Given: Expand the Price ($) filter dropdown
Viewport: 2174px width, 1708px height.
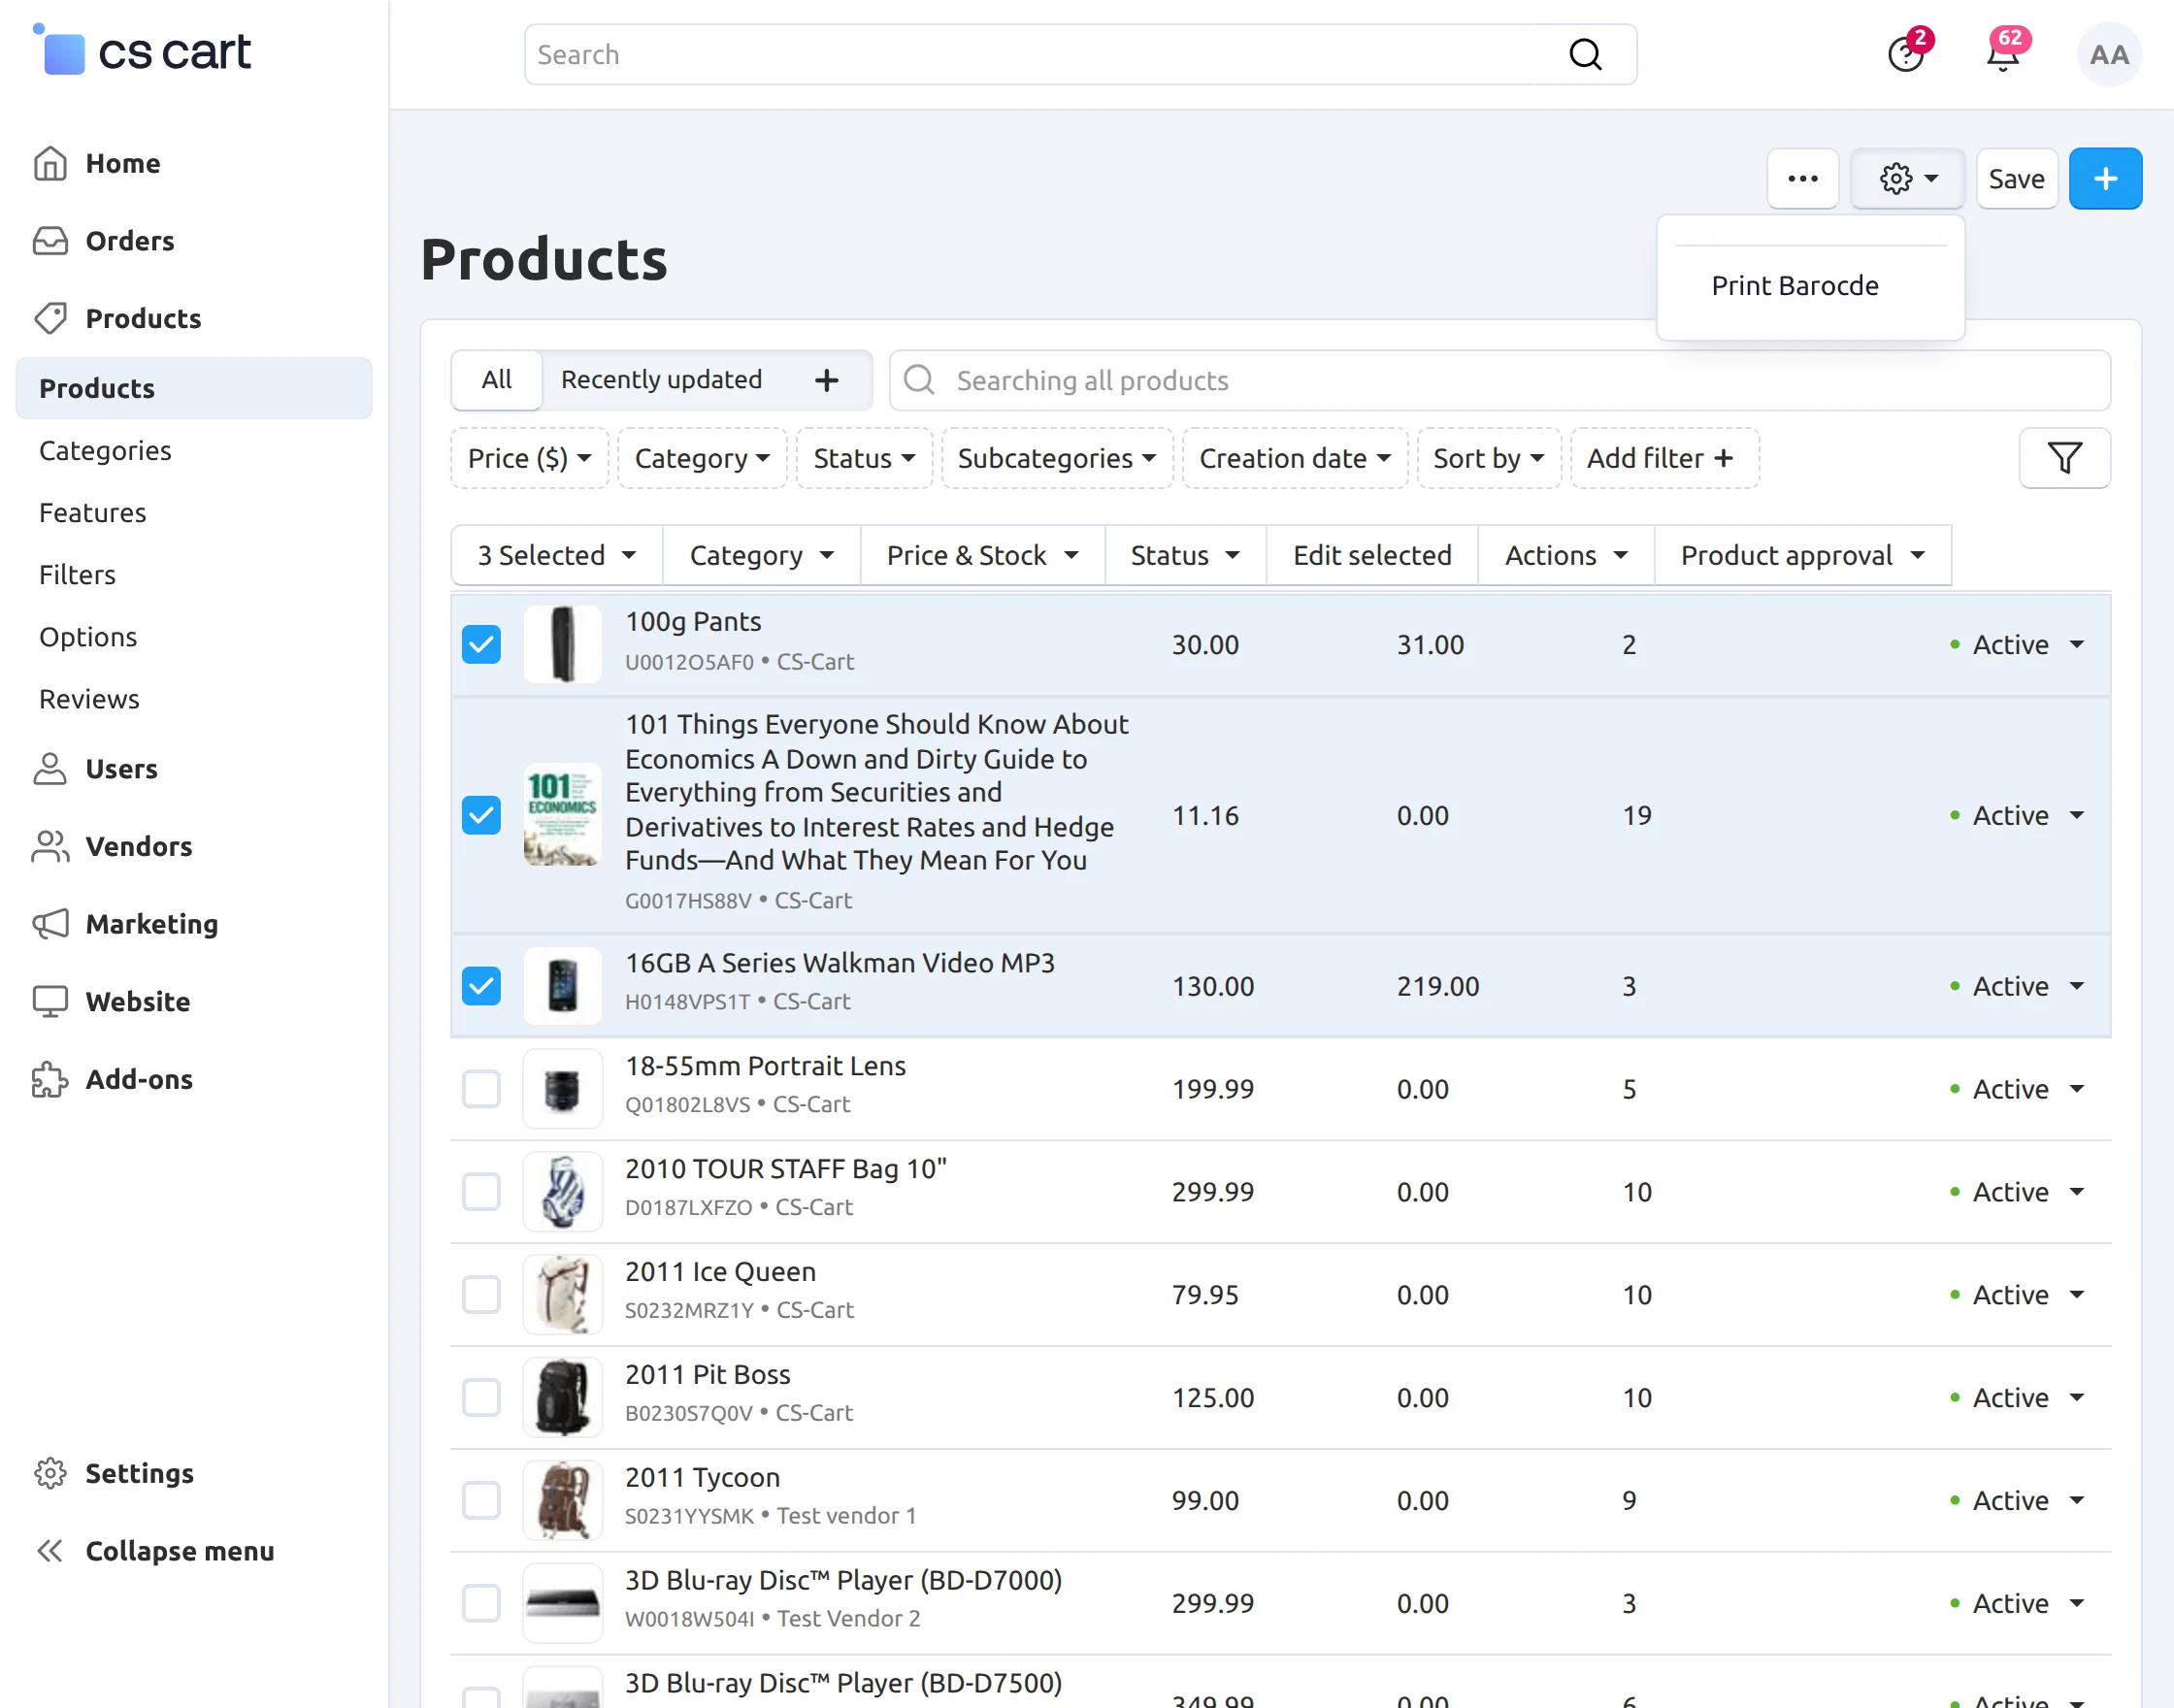Looking at the screenshot, I should click(529, 458).
